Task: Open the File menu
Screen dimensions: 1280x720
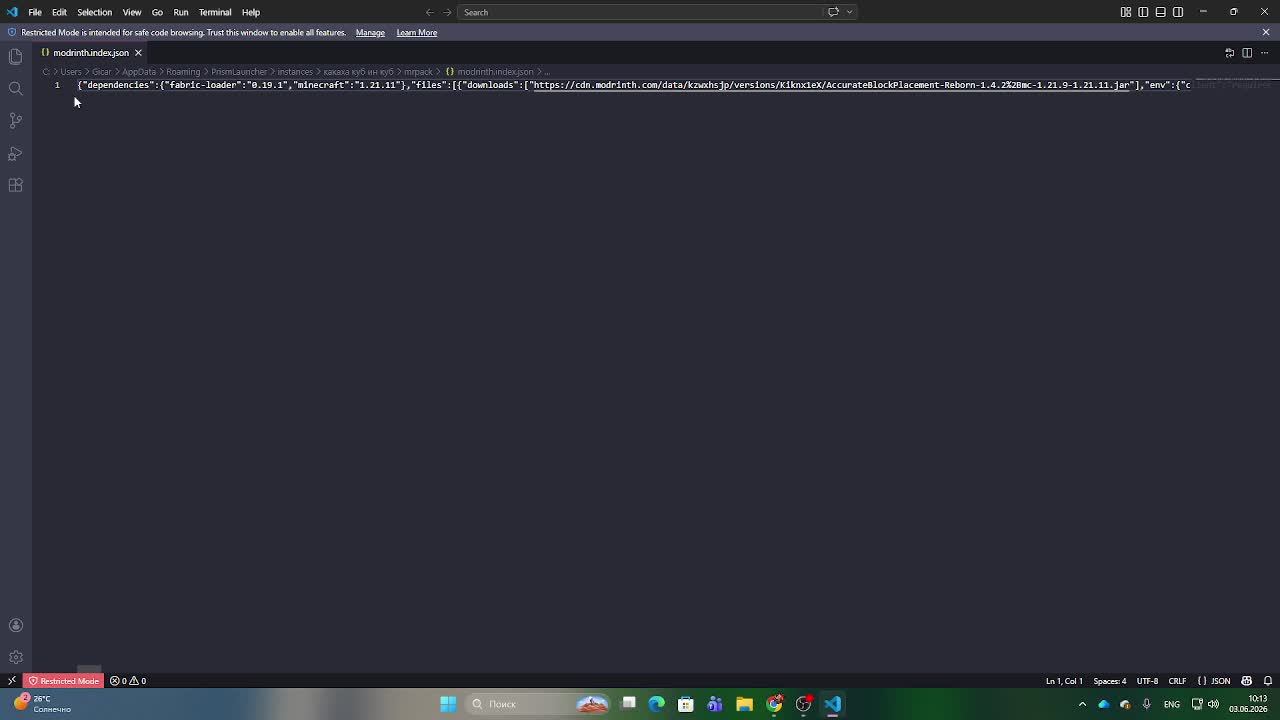Action: pyautogui.click(x=35, y=12)
